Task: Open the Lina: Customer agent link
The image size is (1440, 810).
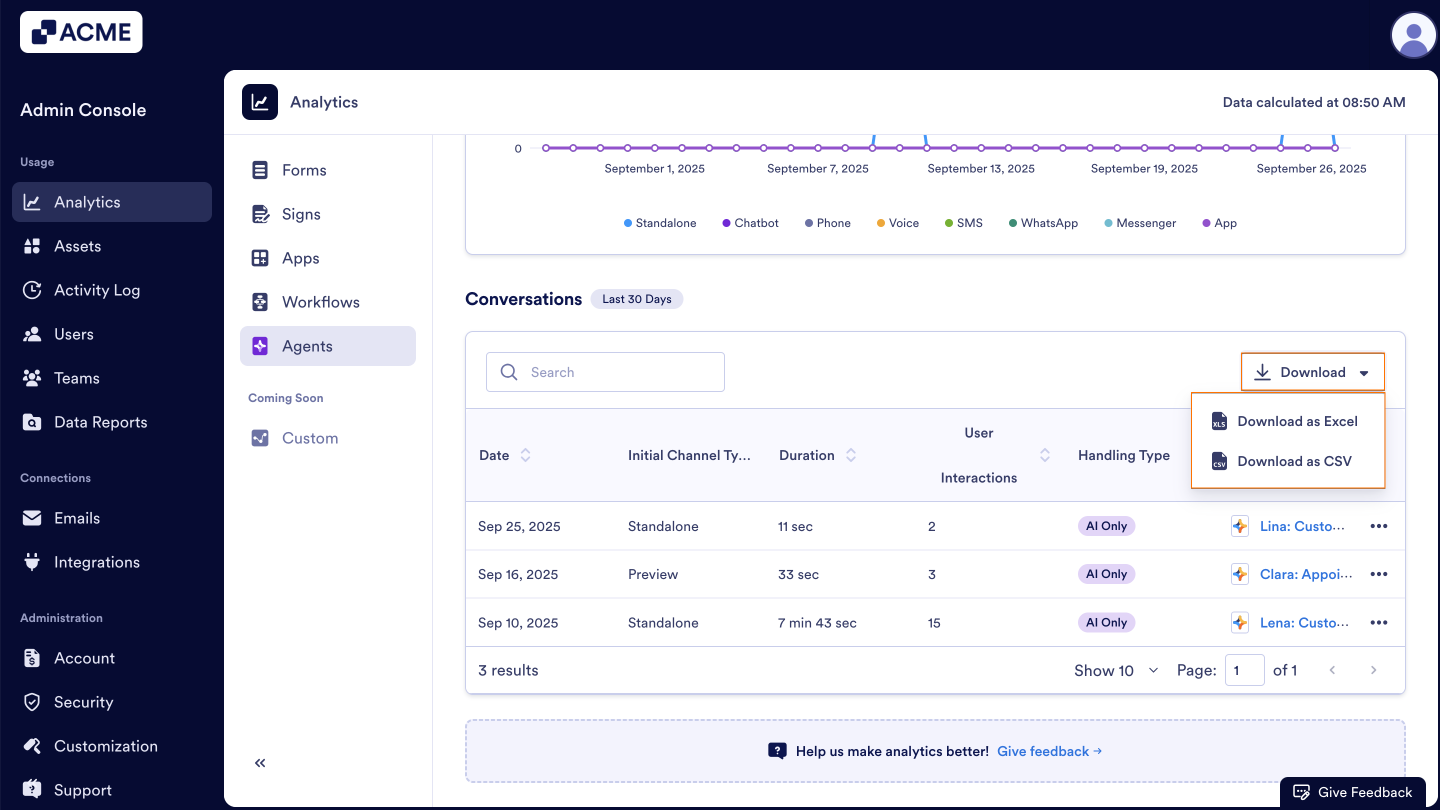Action: (x=1304, y=526)
